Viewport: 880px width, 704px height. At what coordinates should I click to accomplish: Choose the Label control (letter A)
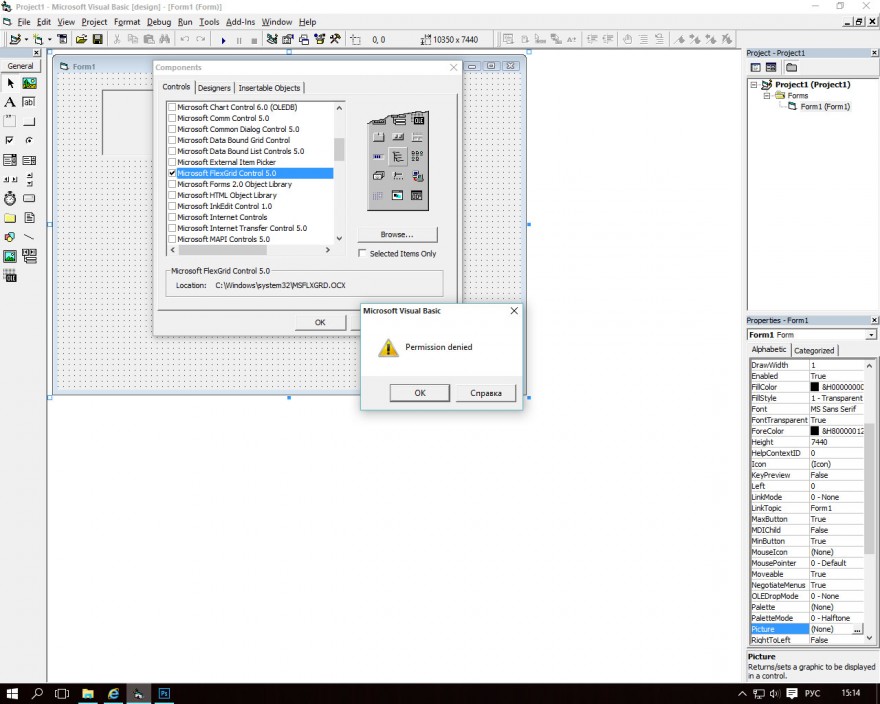click(10, 102)
